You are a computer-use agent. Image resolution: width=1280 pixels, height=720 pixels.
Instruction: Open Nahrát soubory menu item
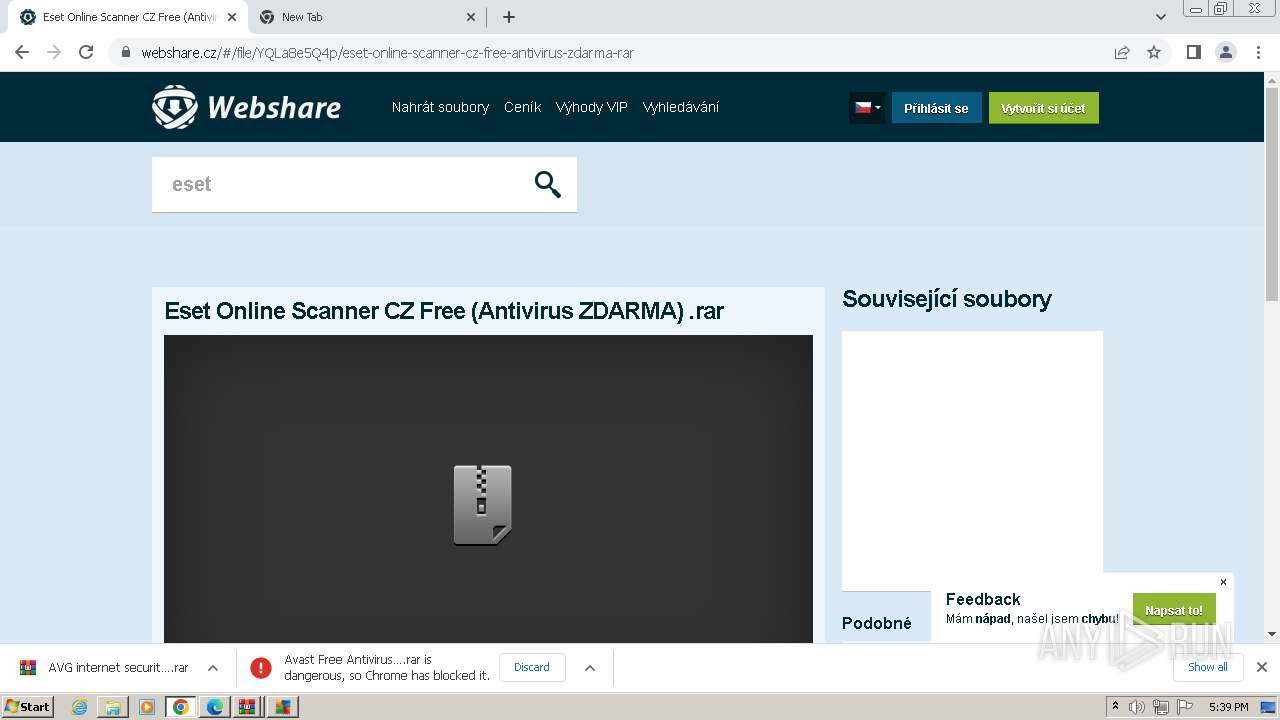tap(440, 107)
